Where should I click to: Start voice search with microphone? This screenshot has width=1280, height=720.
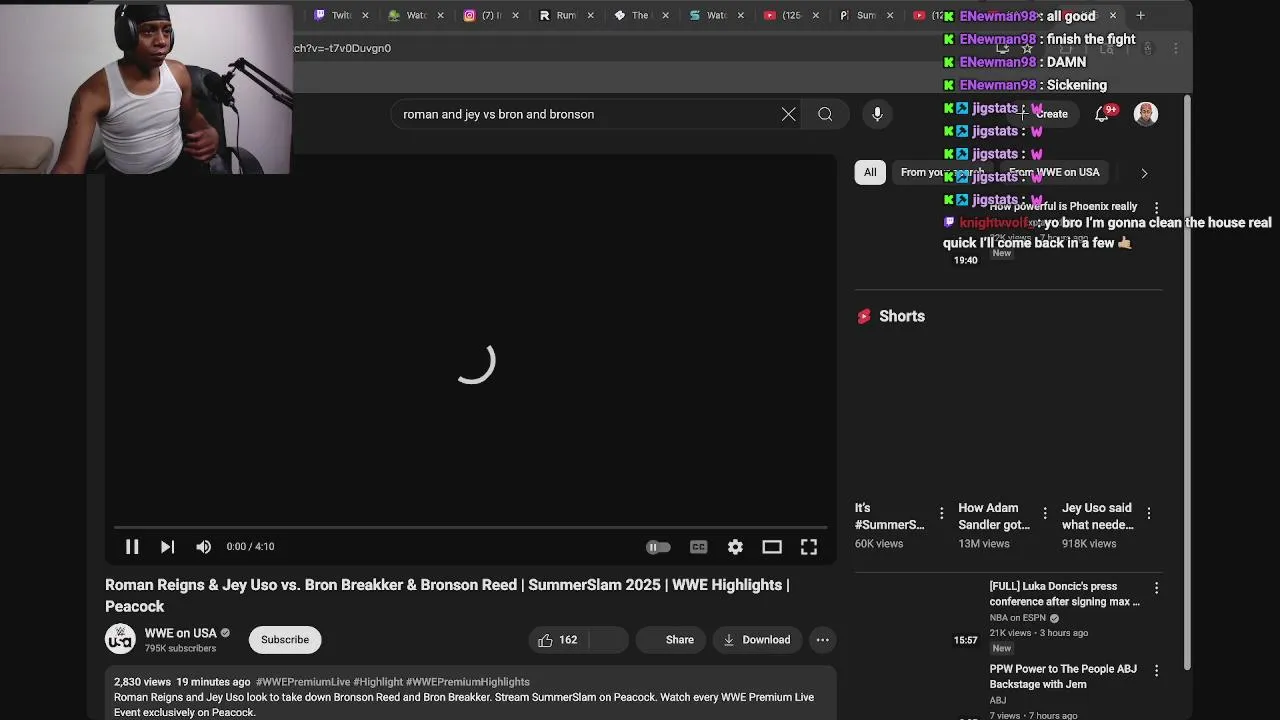pyautogui.click(x=877, y=114)
